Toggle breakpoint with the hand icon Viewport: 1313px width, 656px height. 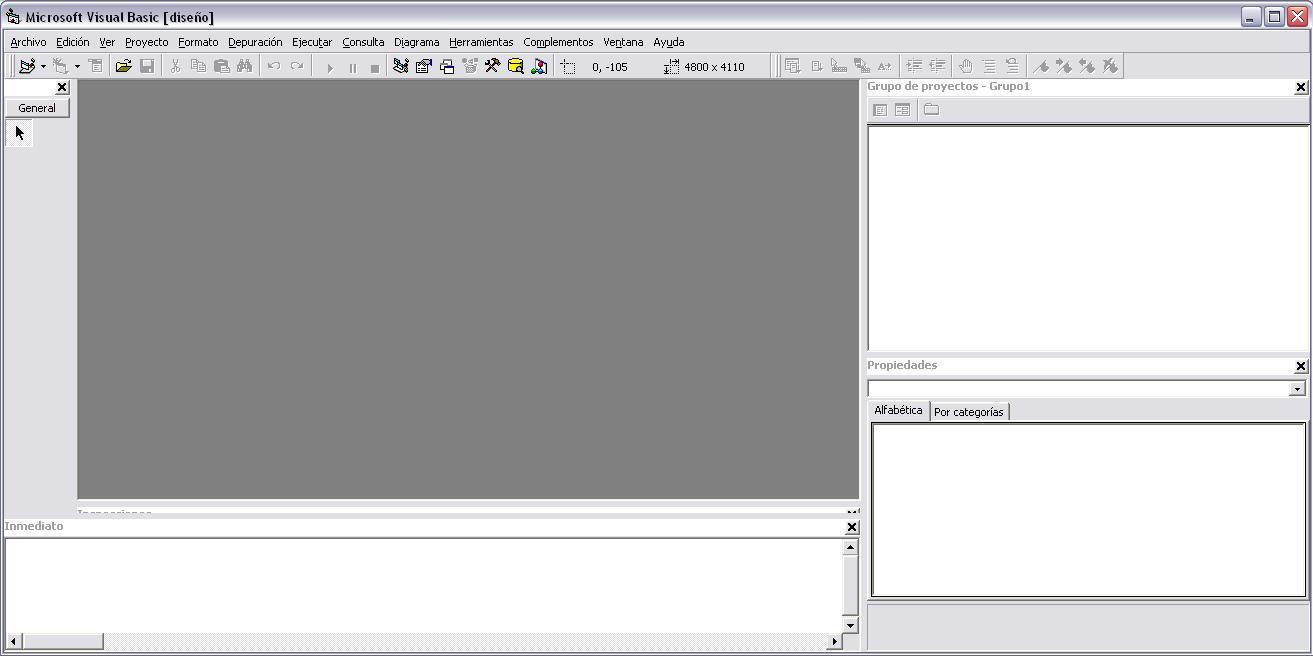coord(965,67)
